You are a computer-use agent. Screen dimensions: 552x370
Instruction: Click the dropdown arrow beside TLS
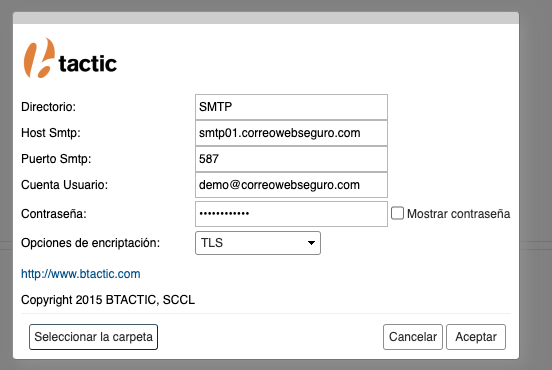point(311,243)
